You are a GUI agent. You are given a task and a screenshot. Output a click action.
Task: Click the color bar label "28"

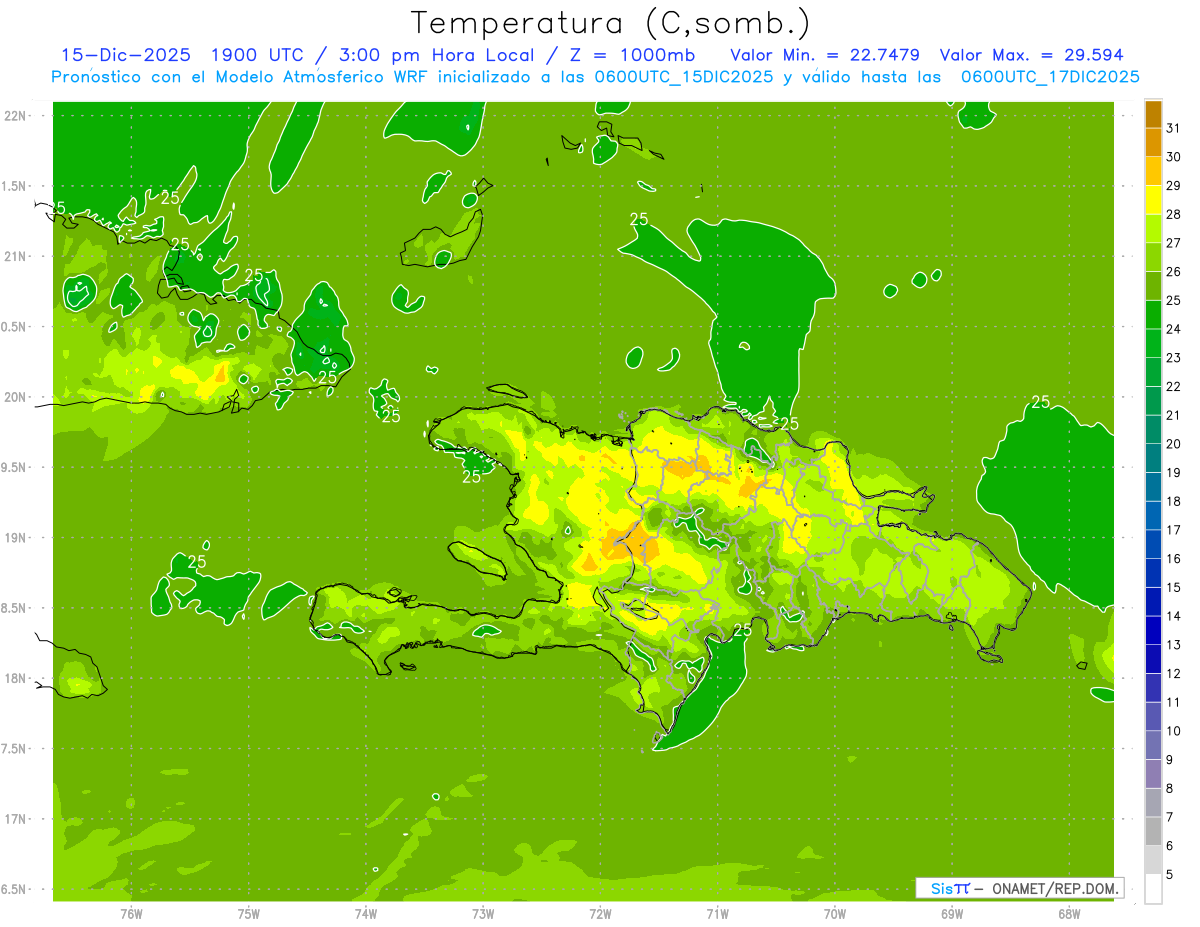1174,214
